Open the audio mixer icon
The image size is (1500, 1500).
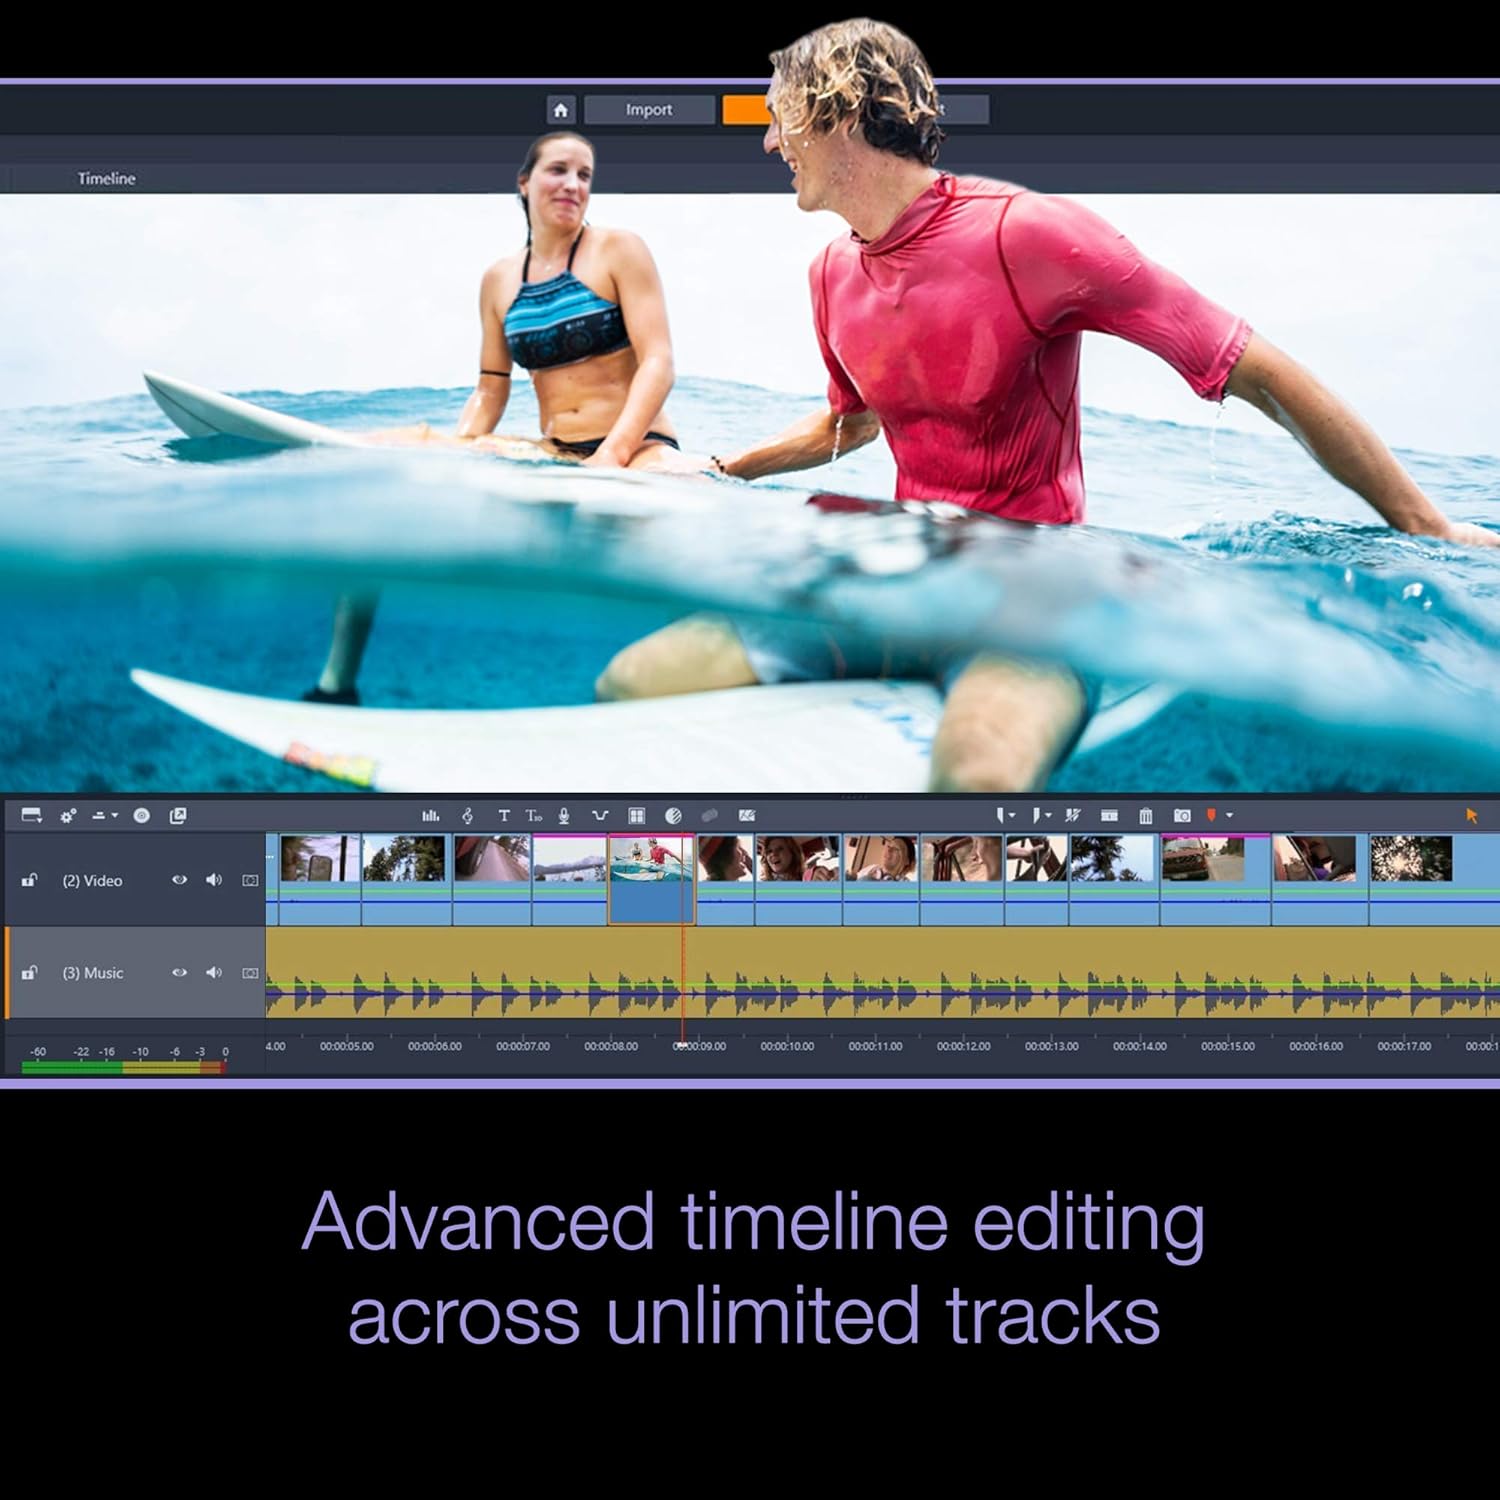pos(431,816)
